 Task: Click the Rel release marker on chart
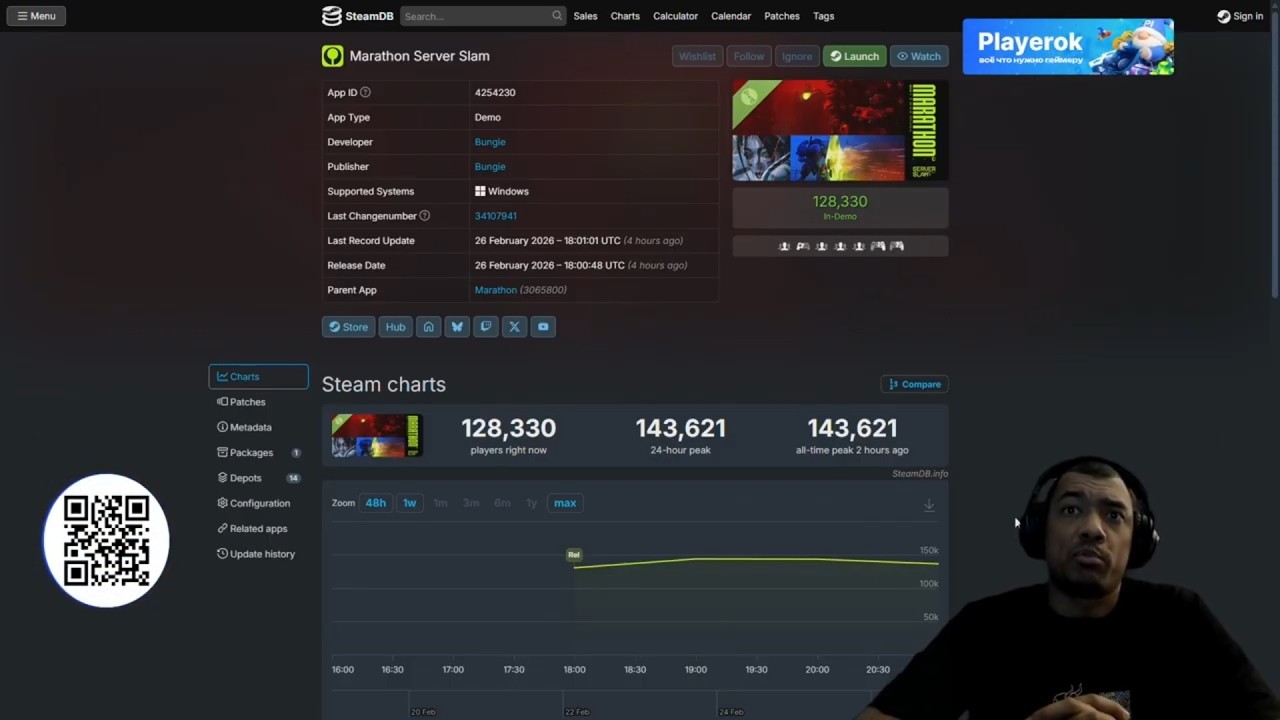[x=574, y=554]
